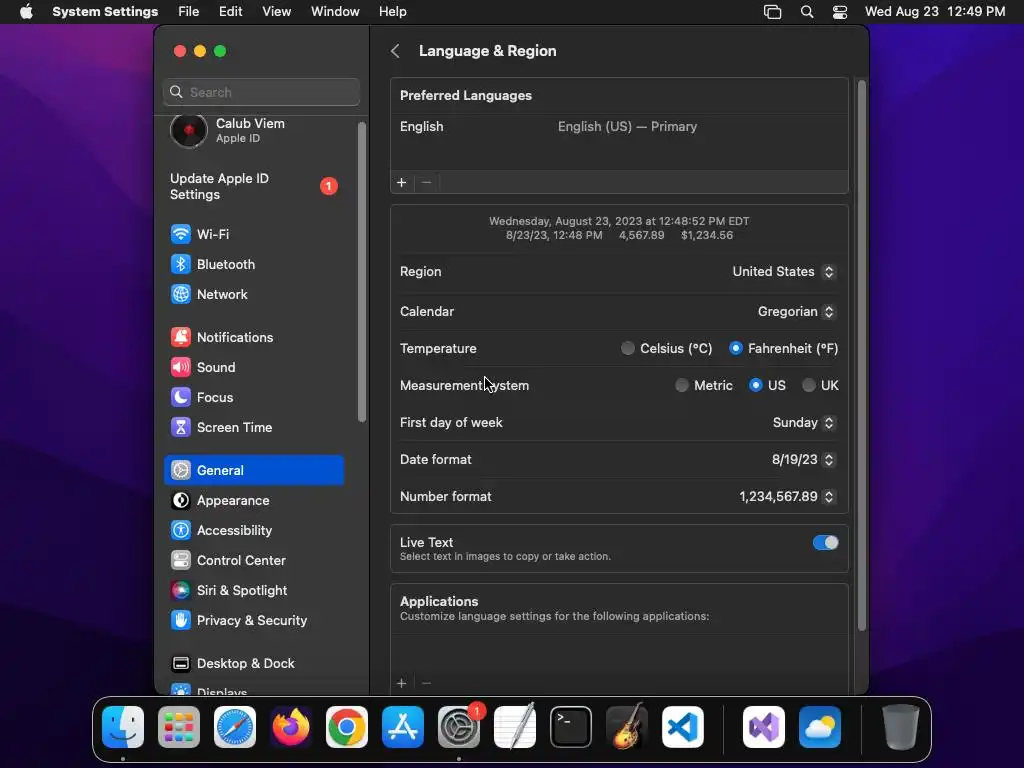Open the File menu
The height and width of the screenshot is (768, 1024).
pyautogui.click(x=189, y=12)
